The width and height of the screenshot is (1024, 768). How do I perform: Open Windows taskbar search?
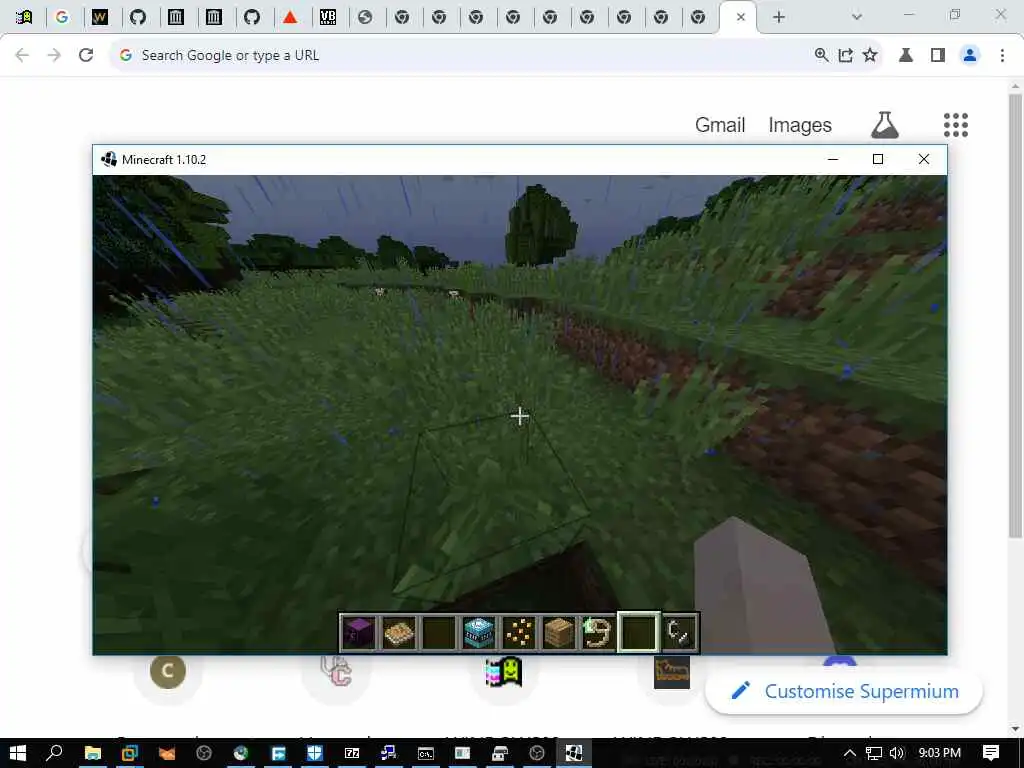(55, 753)
